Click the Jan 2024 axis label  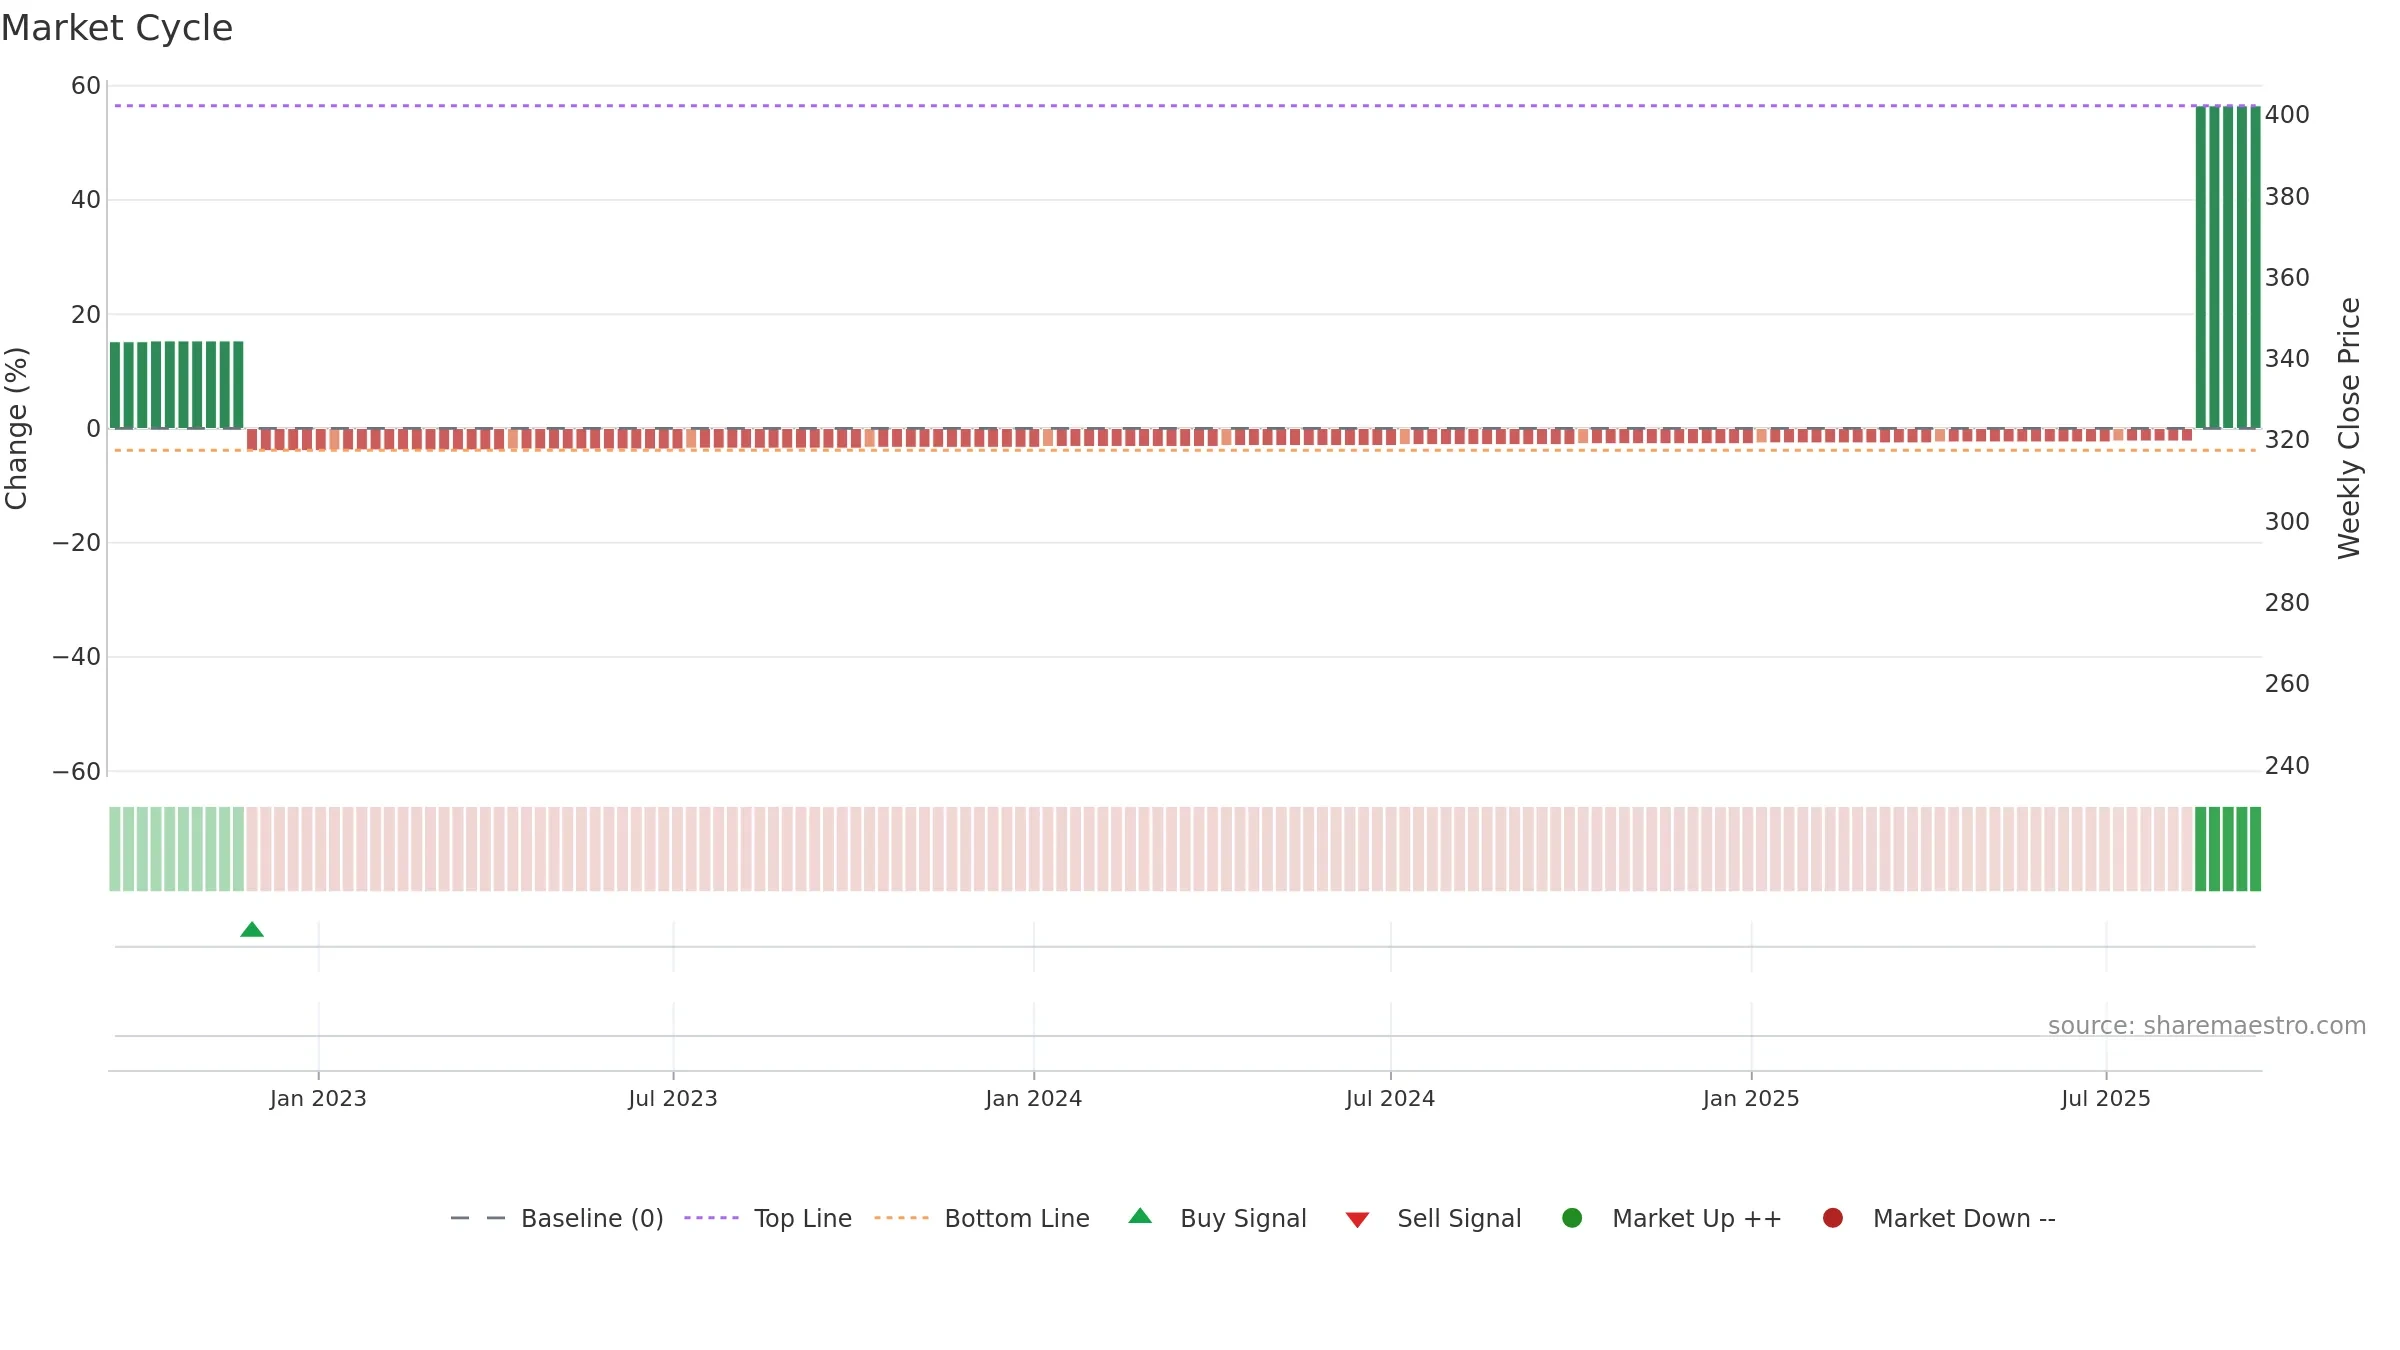tap(1034, 1099)
